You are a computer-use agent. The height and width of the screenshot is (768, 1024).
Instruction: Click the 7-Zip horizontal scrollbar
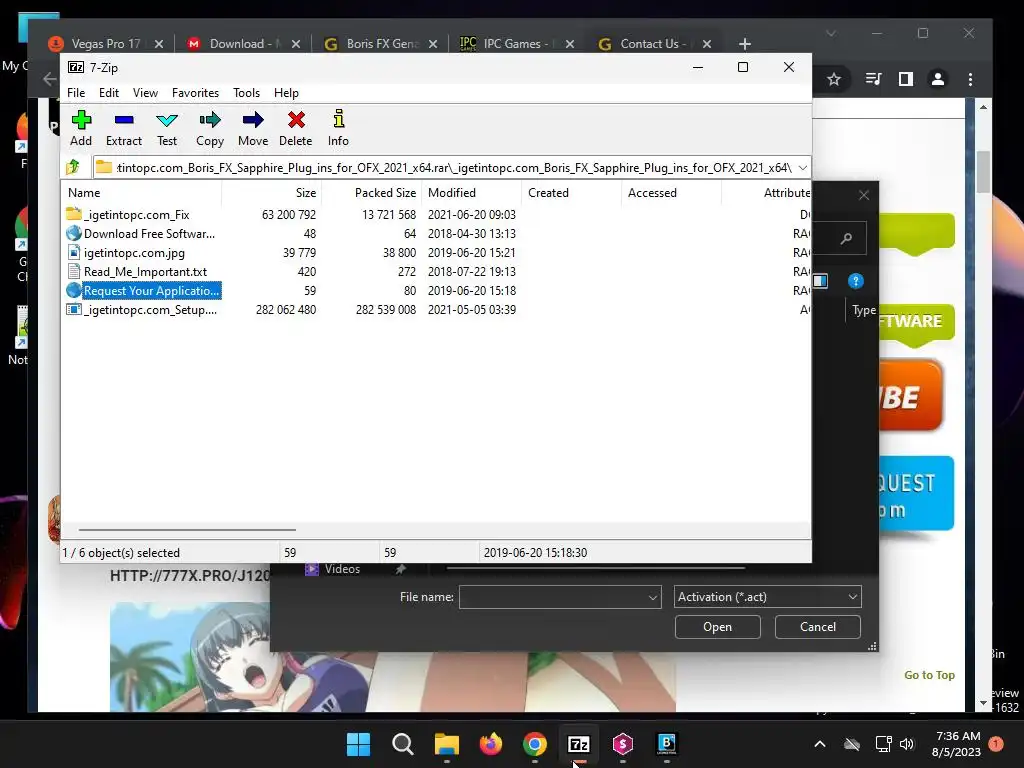[187, 530]
